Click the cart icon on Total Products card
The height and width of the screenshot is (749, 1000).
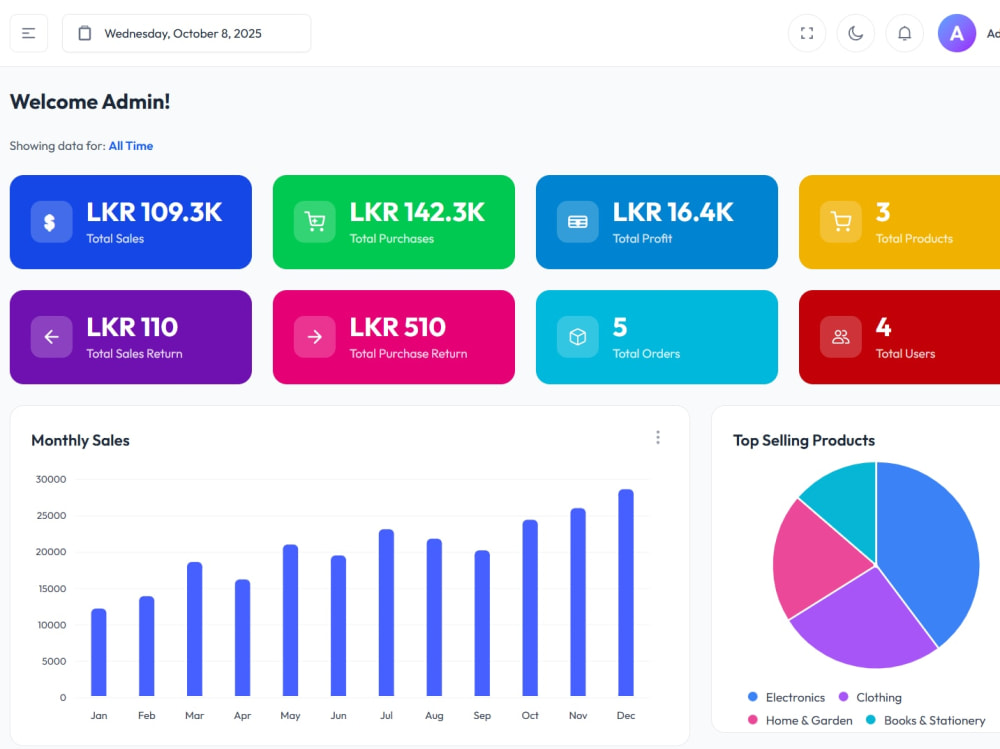coord(841,222)
